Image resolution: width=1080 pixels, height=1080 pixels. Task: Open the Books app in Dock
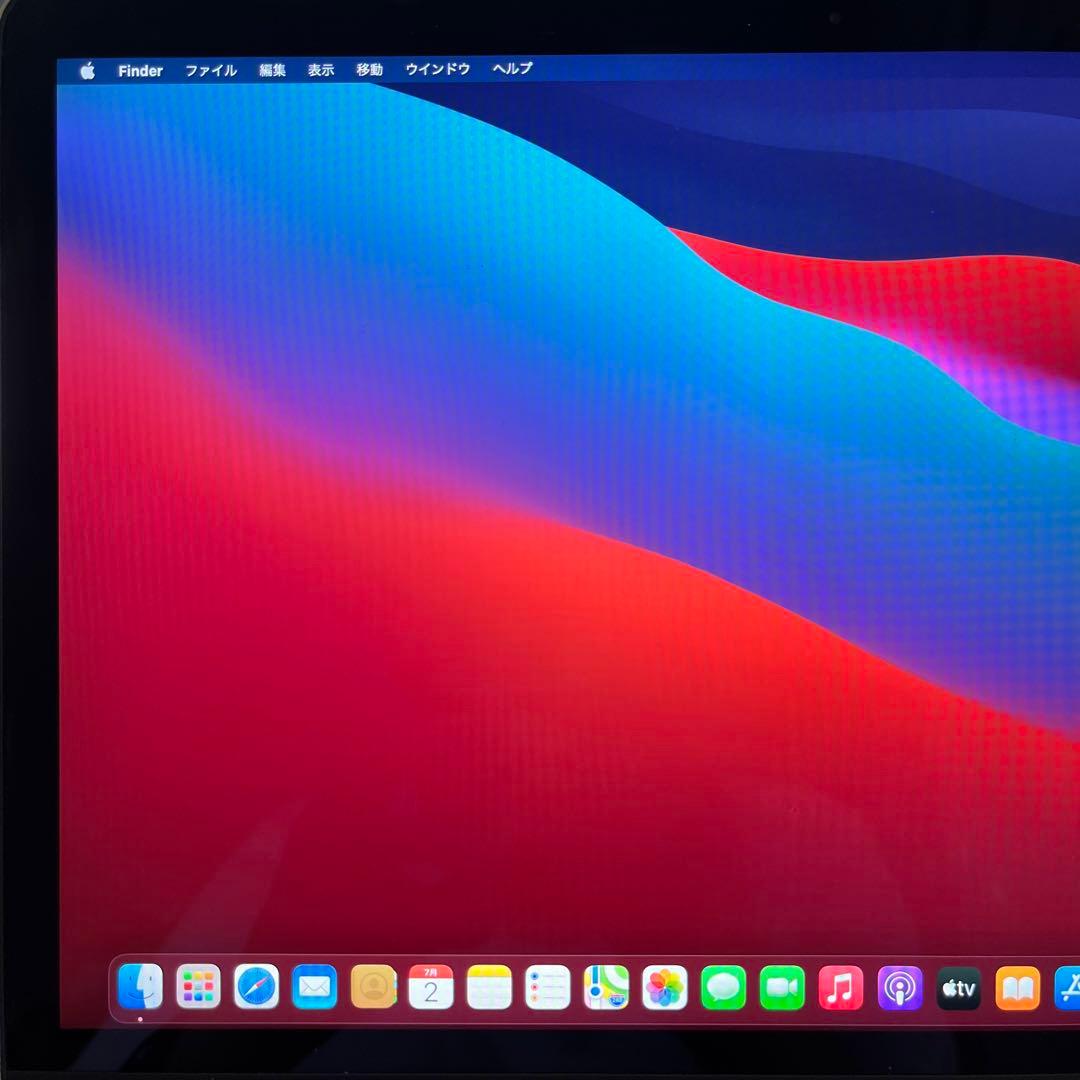coord(1017,988)
